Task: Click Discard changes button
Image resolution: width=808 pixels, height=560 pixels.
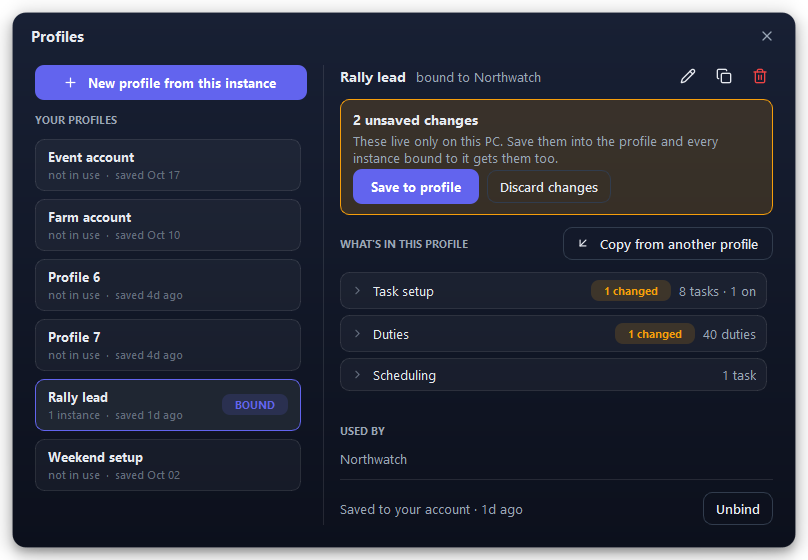Action: pyautogui.click(x=549, y=187)
